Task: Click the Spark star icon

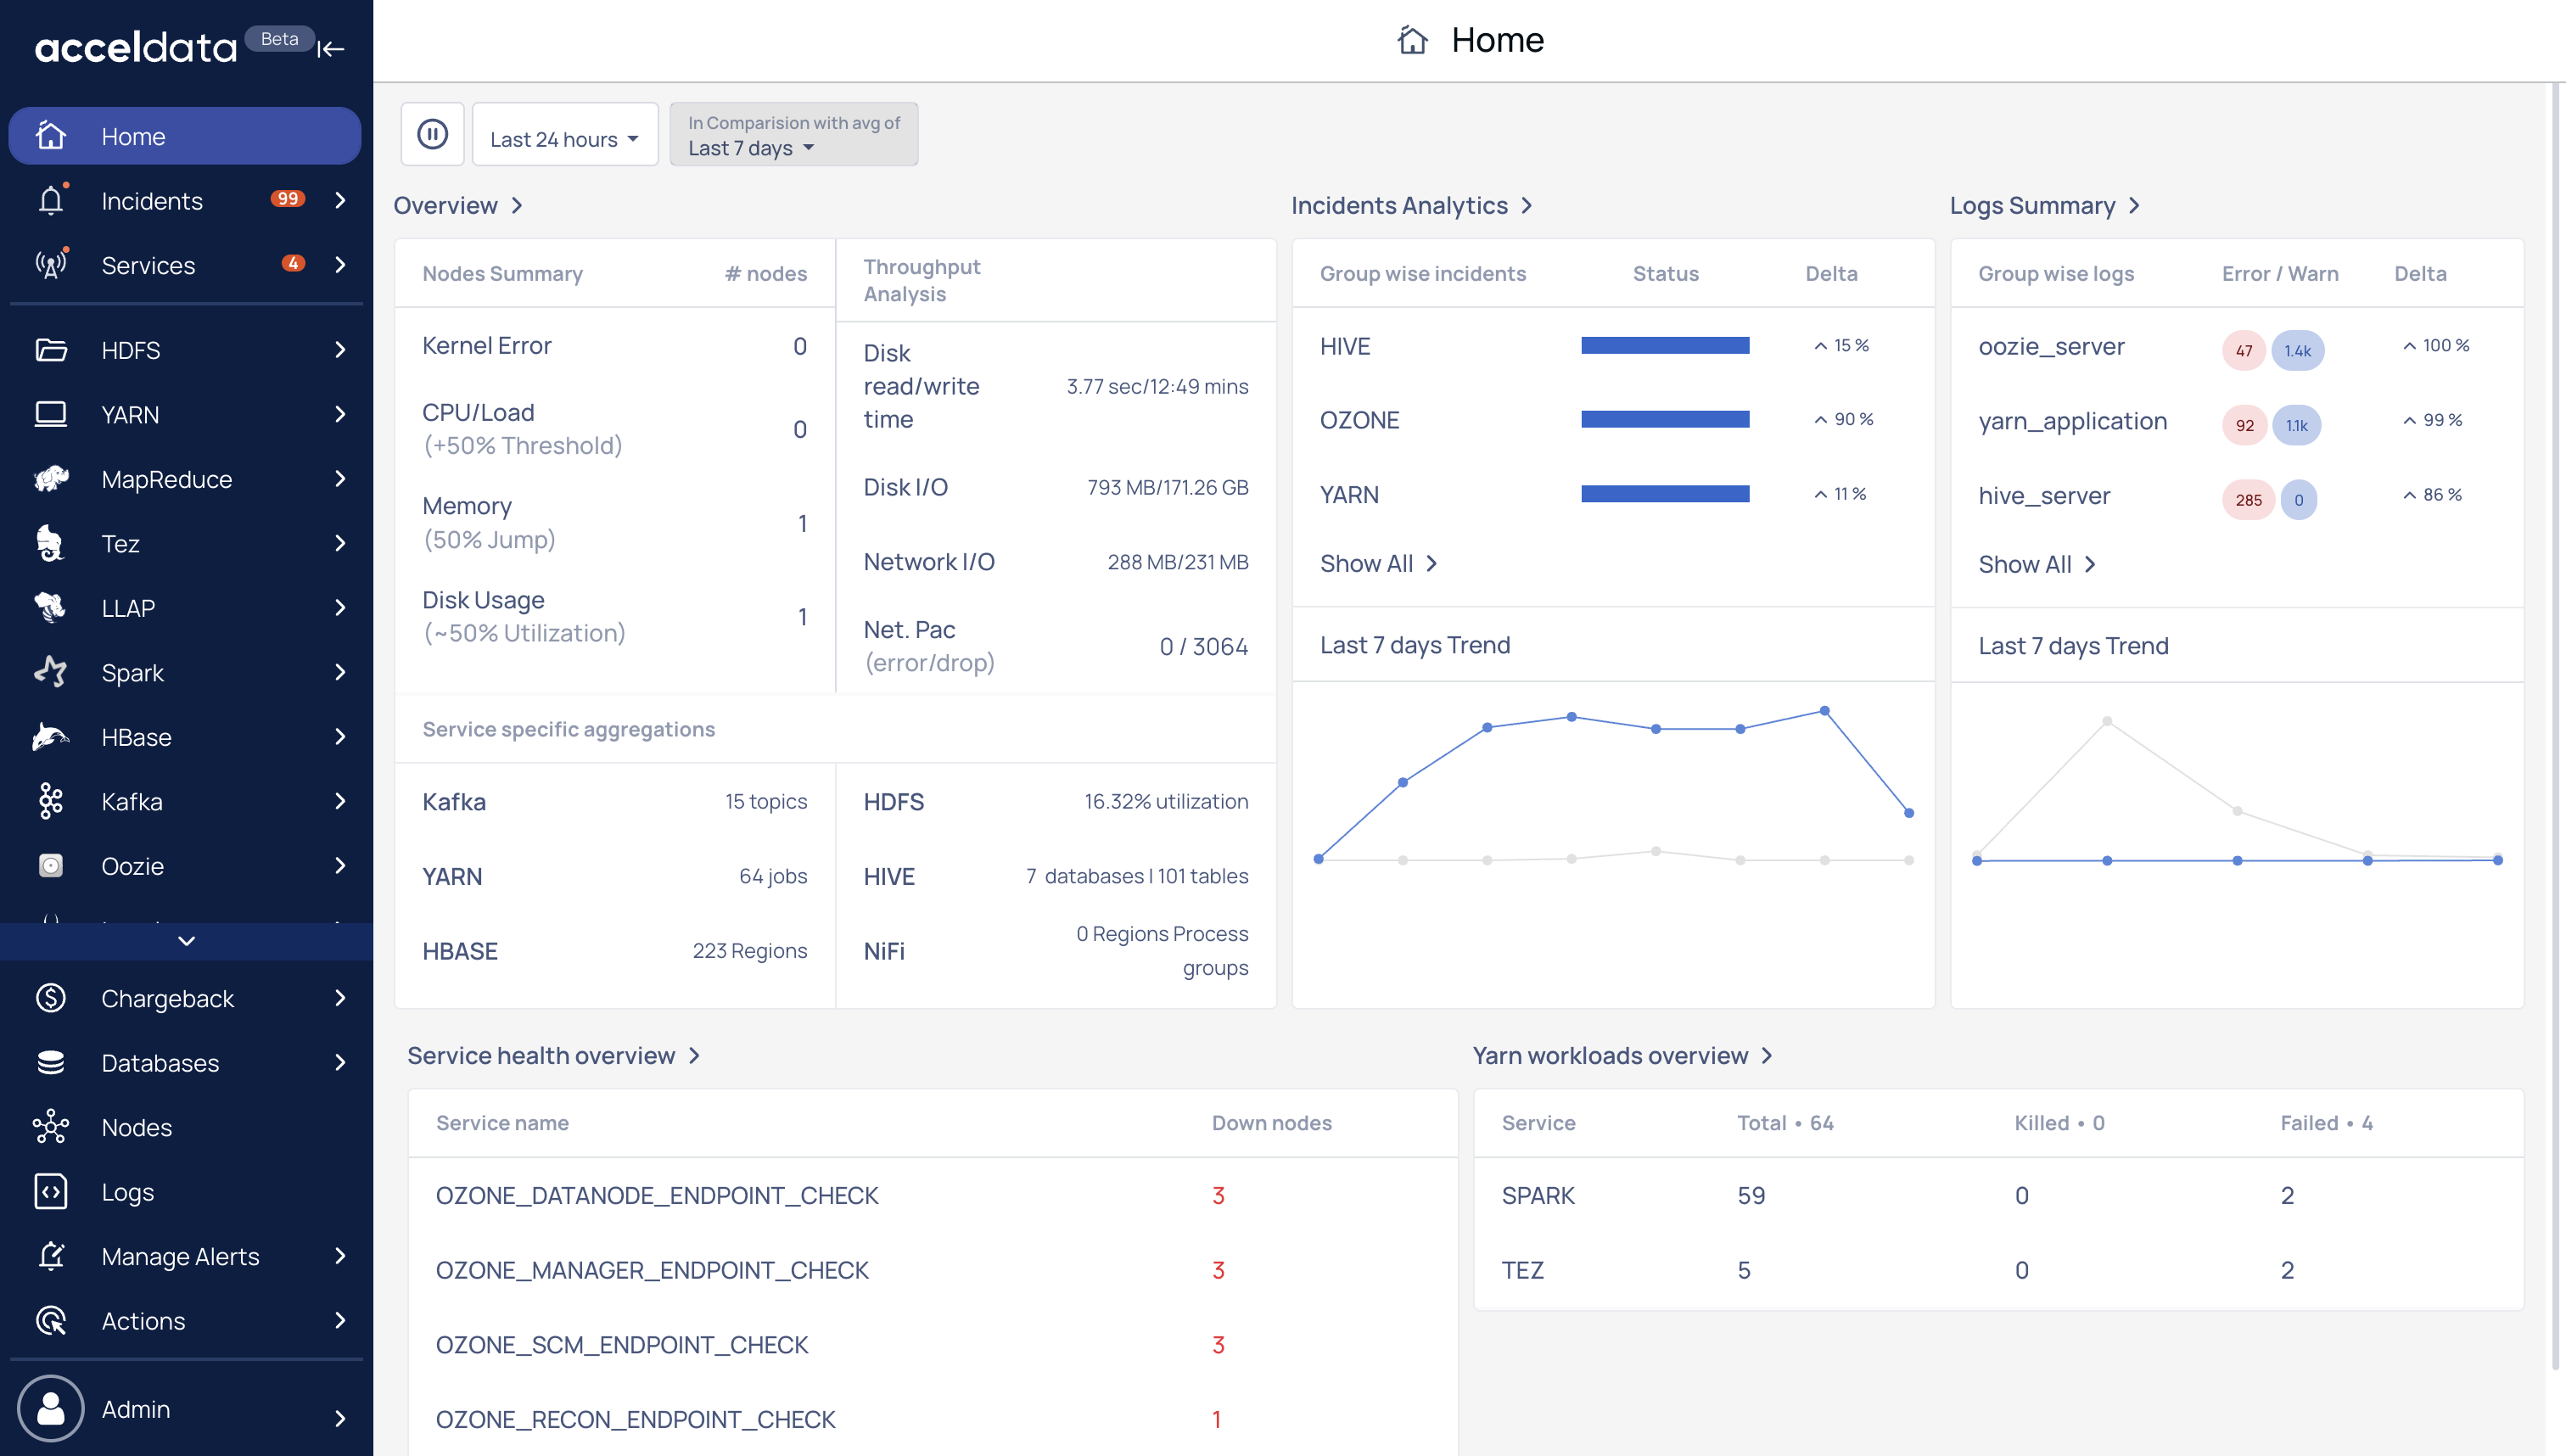Action: point(51,672)
